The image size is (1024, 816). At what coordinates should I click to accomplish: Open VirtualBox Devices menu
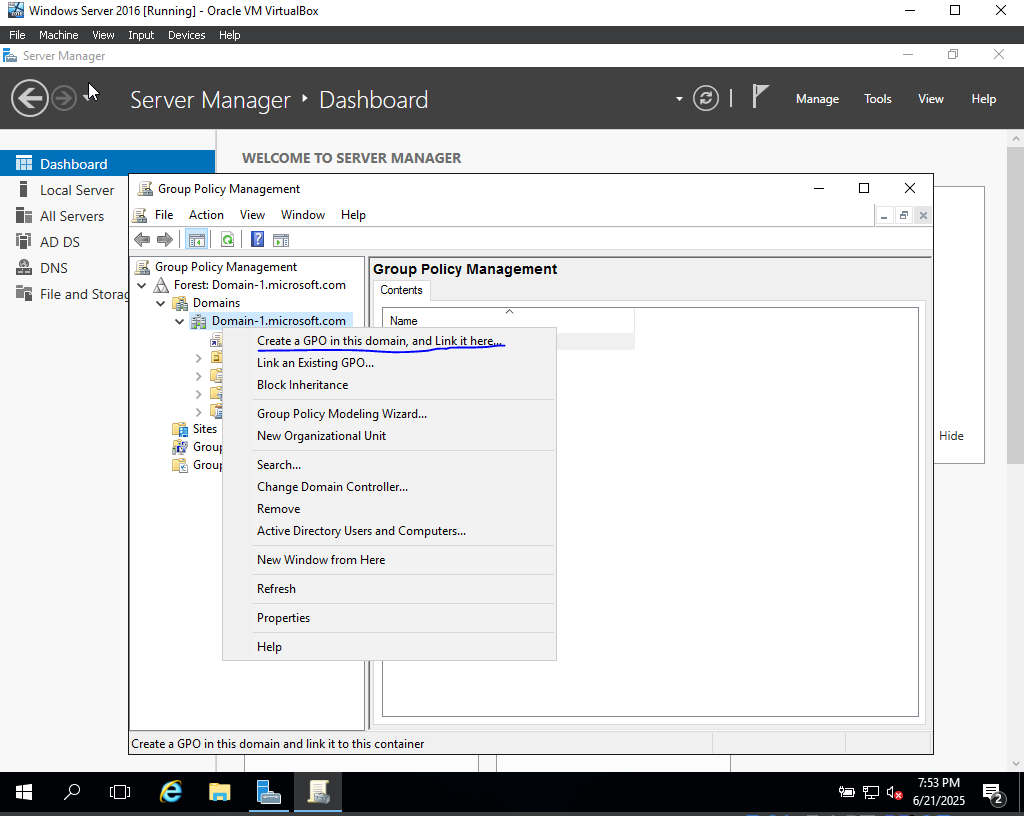tap(186, 35)
